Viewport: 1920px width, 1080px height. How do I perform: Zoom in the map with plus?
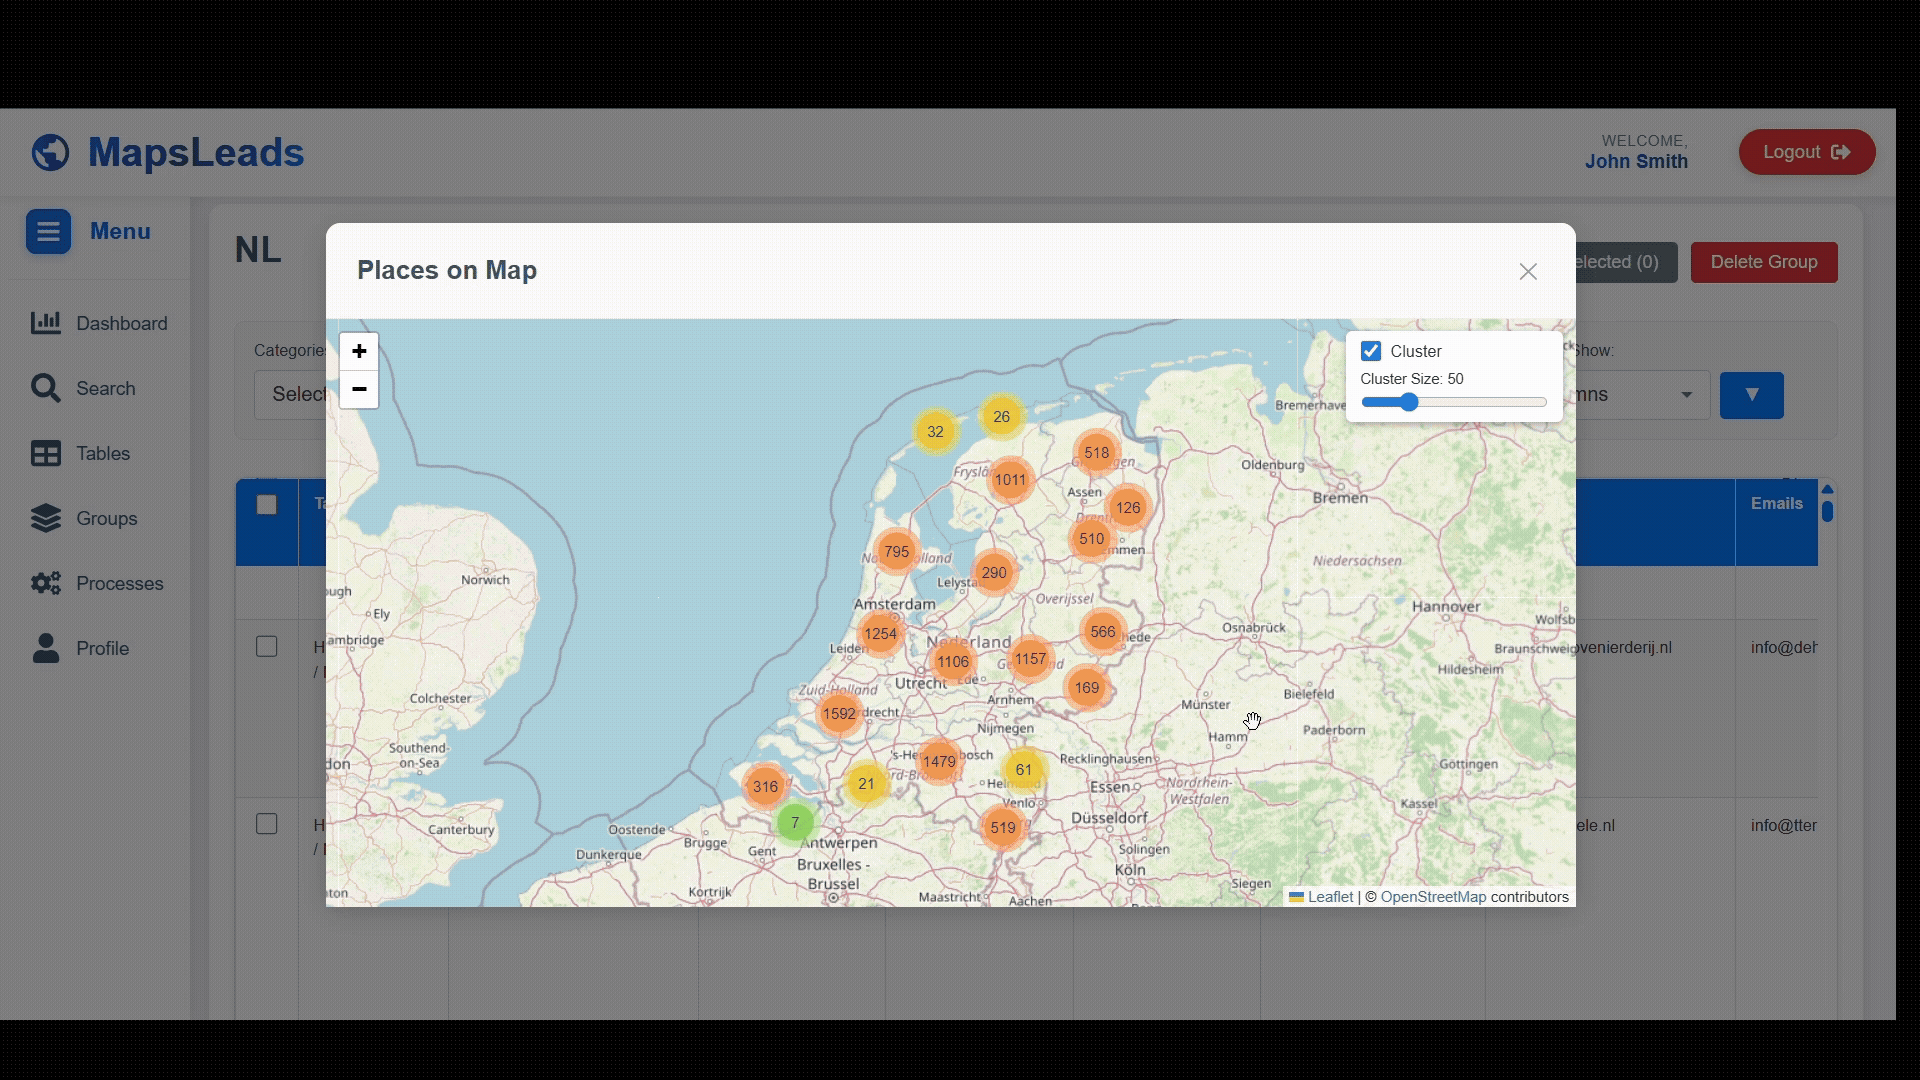(359, 351)
